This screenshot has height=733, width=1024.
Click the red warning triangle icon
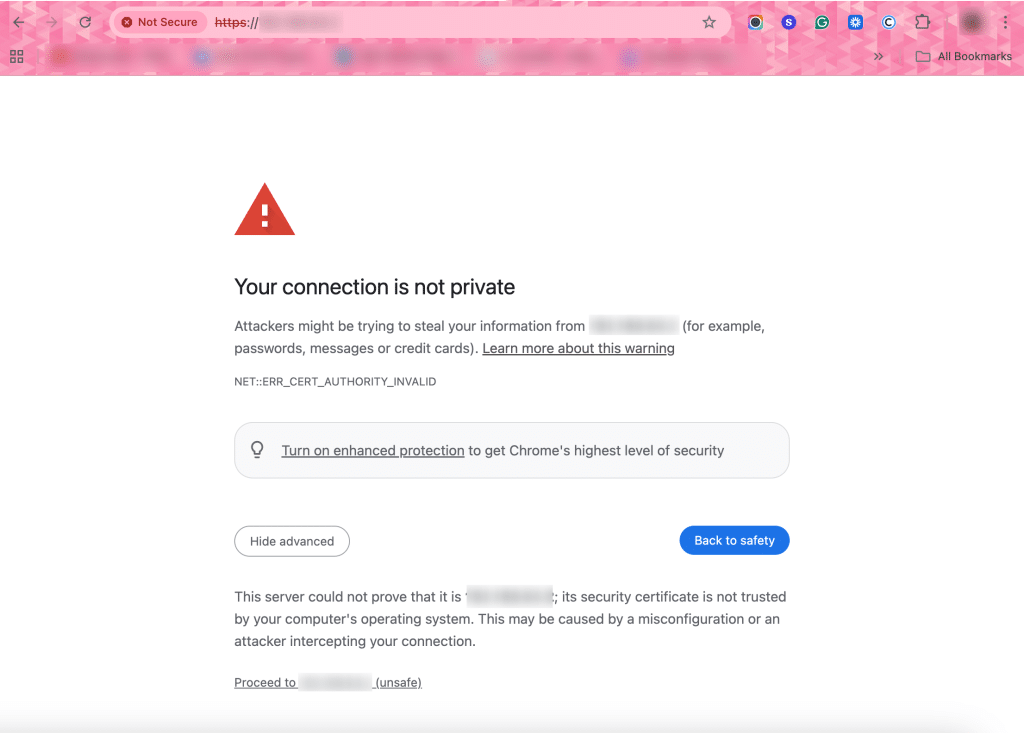pyautogui.click(x=264, y=210)
